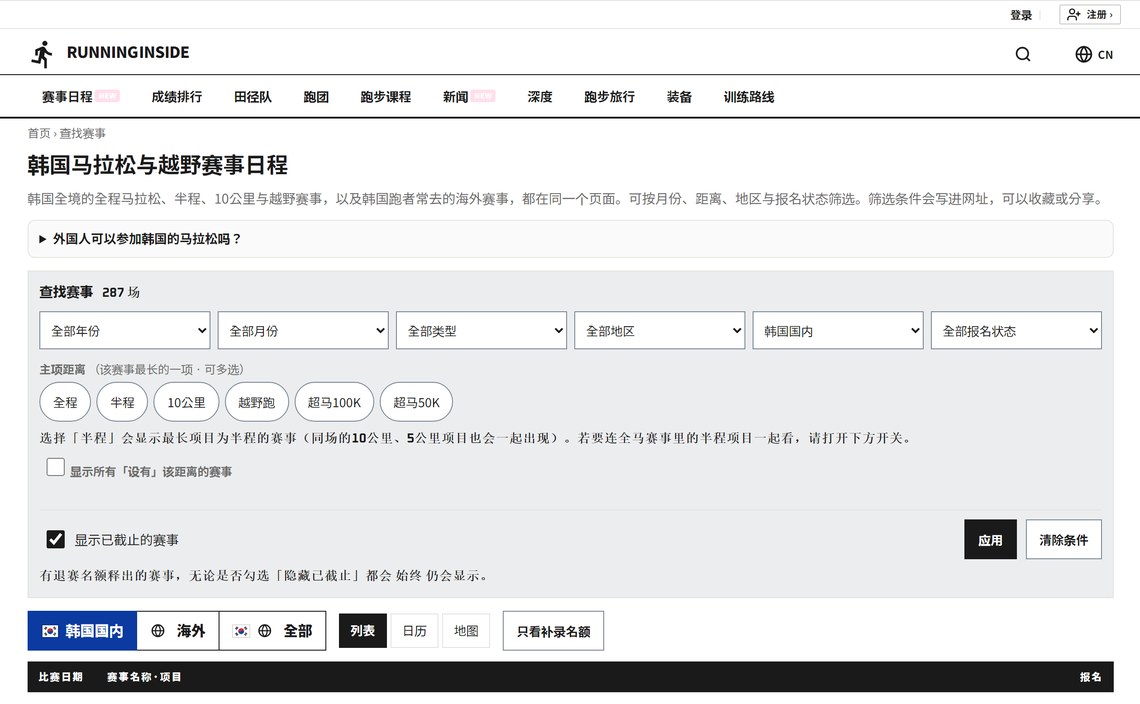Toggle the 超马100K distance chip
The image size is (1140, 704).
[x=334, y=402]
